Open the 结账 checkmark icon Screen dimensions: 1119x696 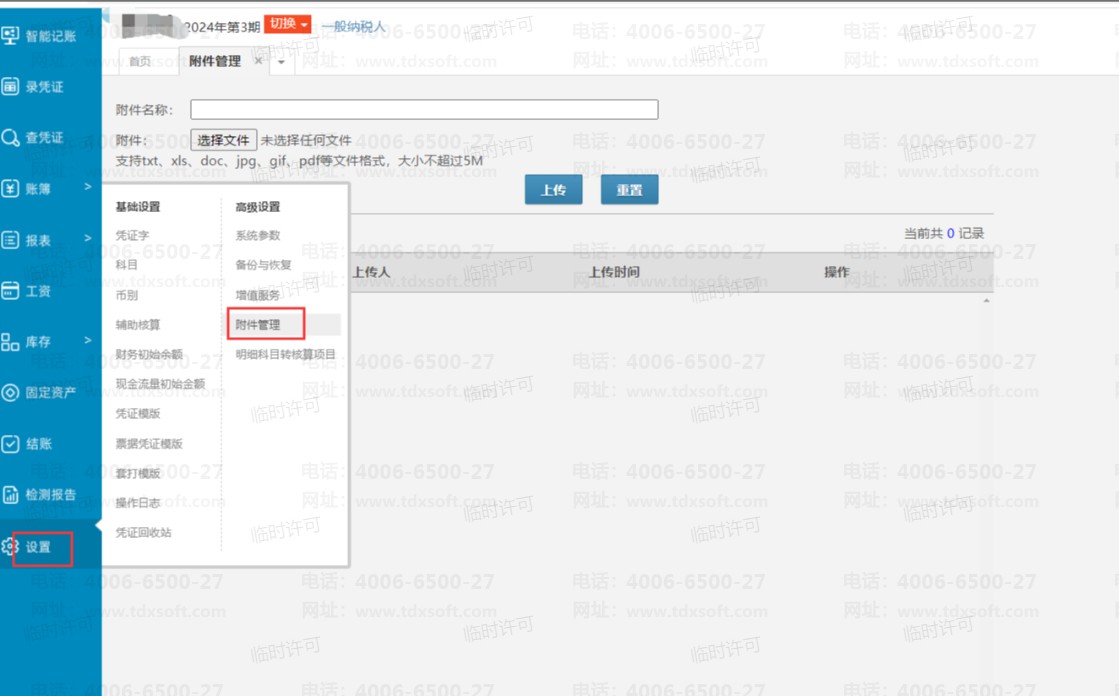pos(11,444)
